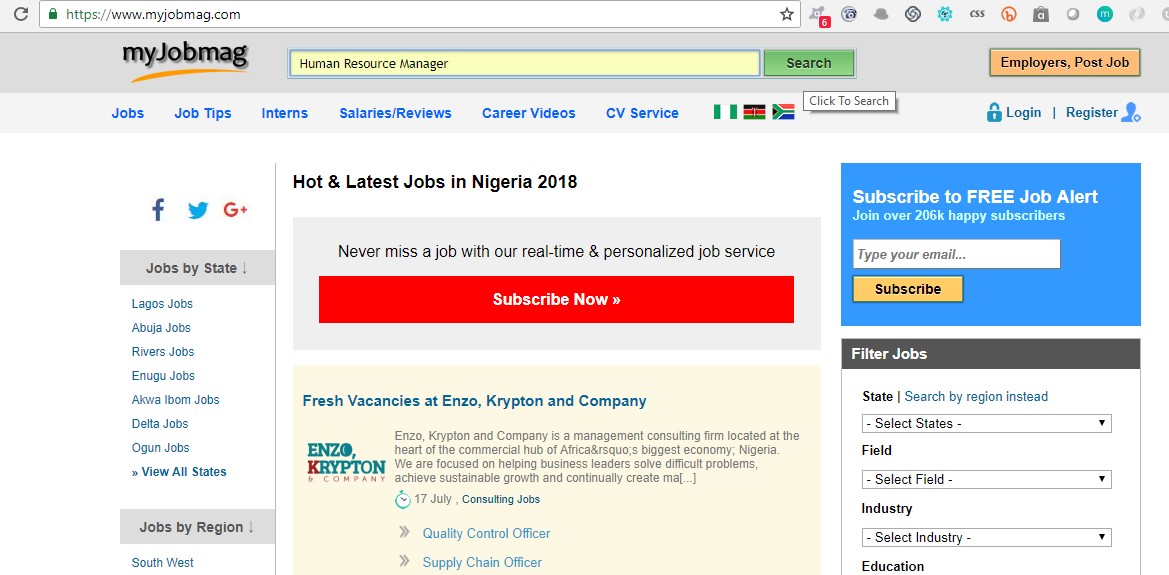Open the Select Field dropdown
The height and width of the screenshot is (575, 1169).
pos(986,480)
